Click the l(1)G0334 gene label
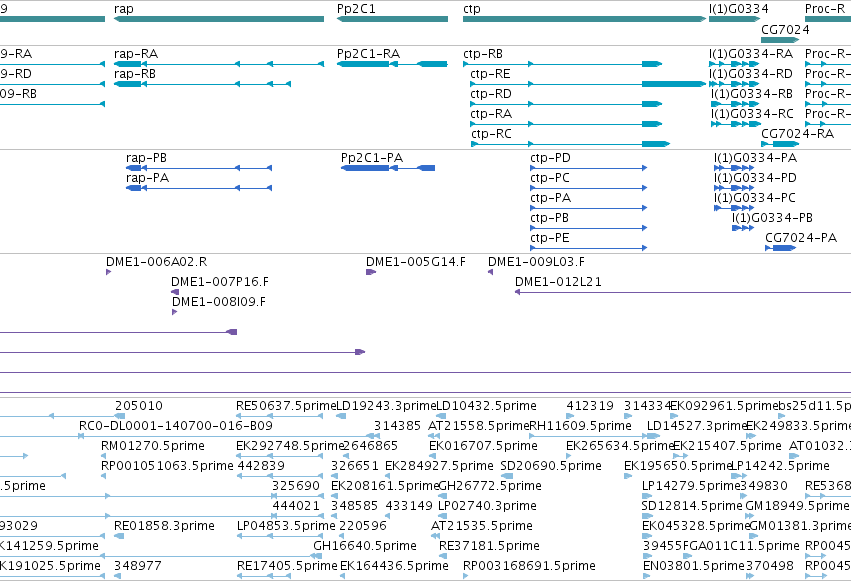Image resolution: width=851 pixels, height=581 pixels. tap(739, 9)
